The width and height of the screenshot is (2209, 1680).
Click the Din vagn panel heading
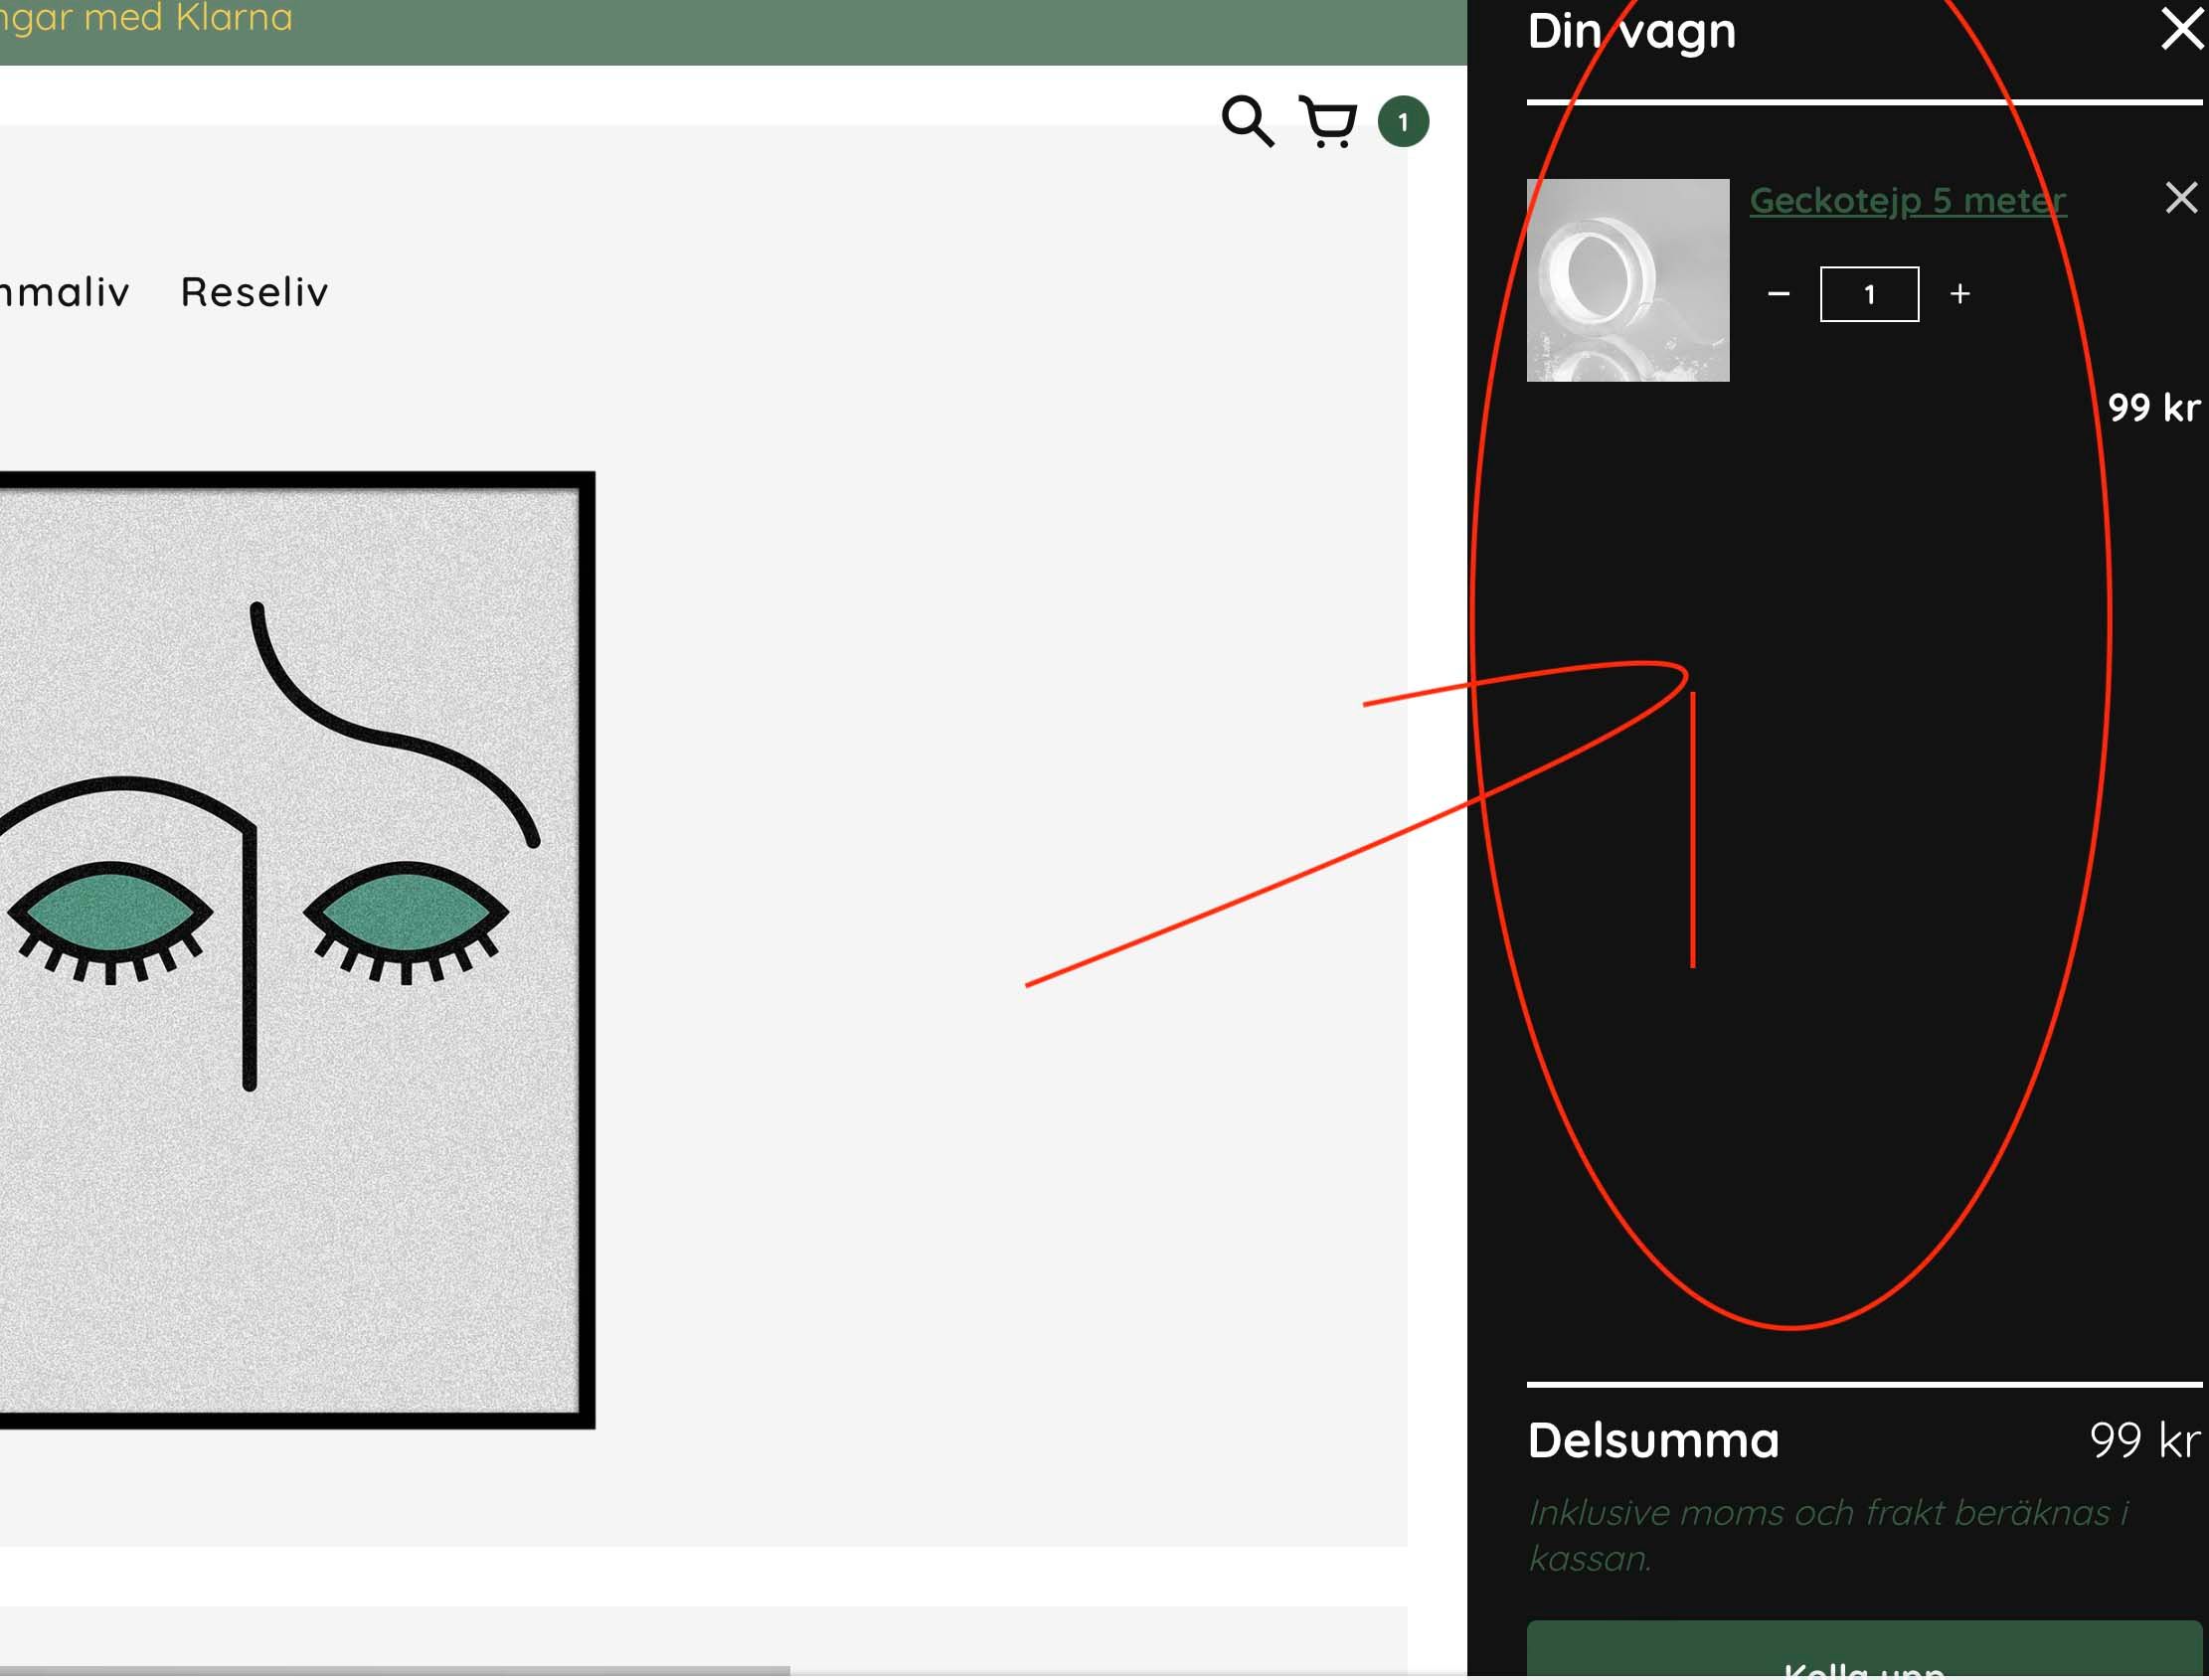1631,31
